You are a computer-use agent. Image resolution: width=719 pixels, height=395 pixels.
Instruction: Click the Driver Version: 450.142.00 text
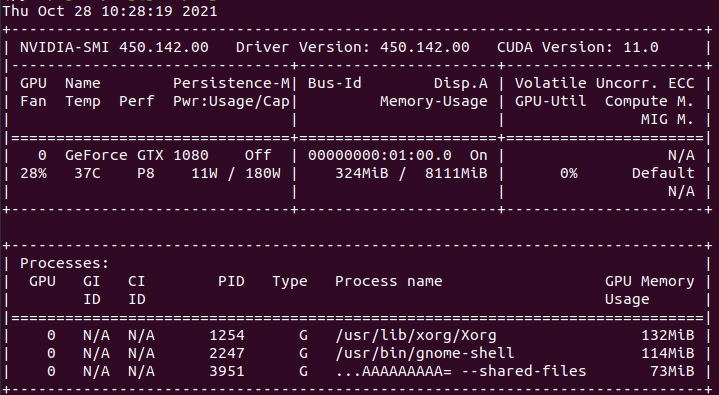[353, 47]
